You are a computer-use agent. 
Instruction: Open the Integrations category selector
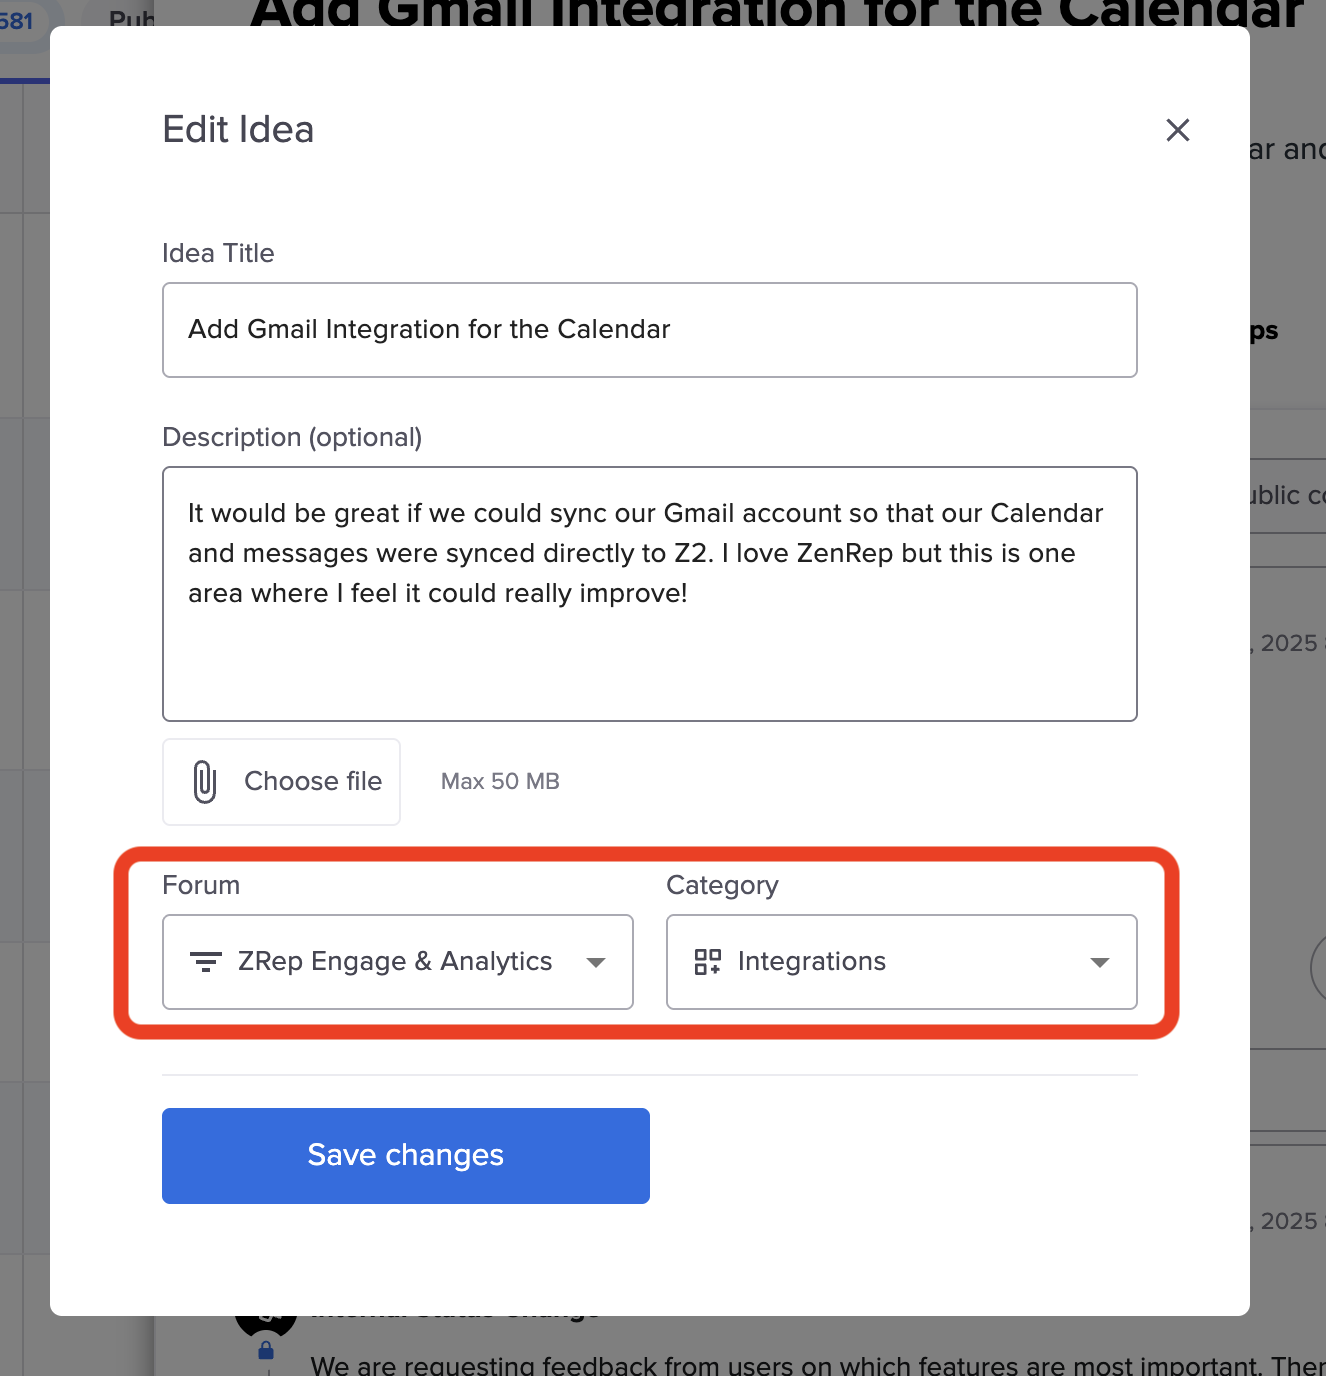880,962
